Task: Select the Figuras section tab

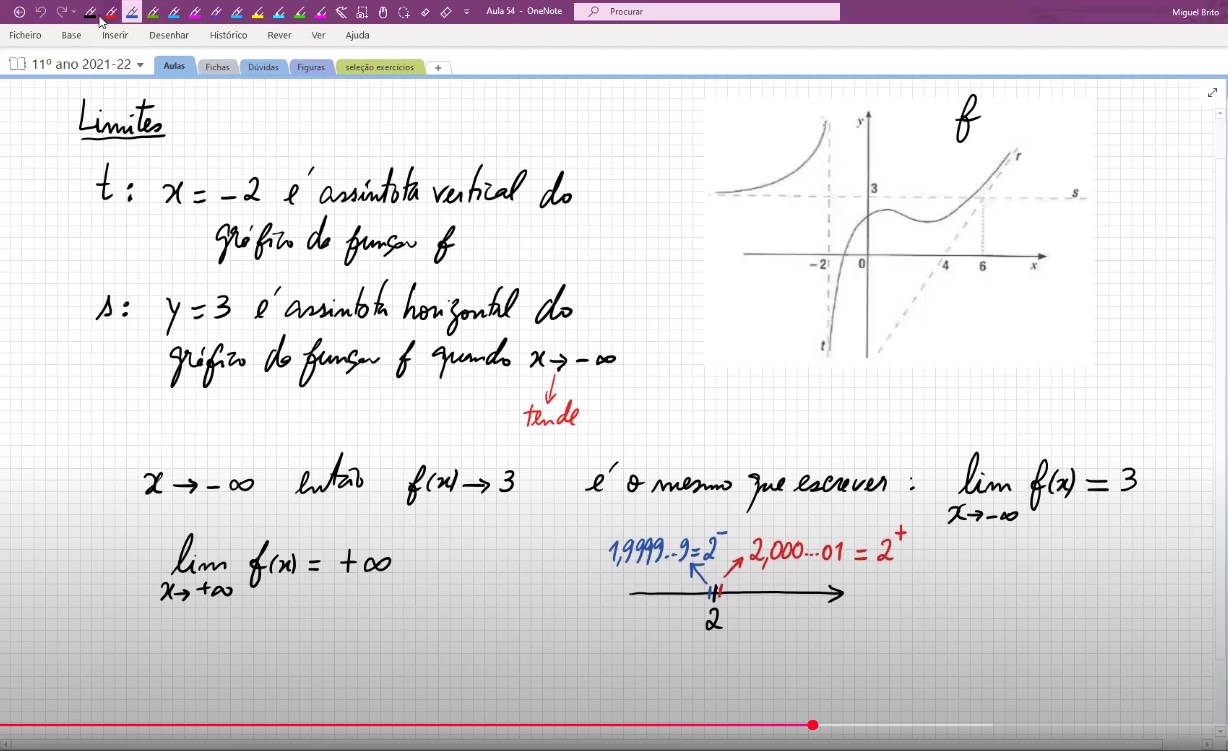Action: 311,67
